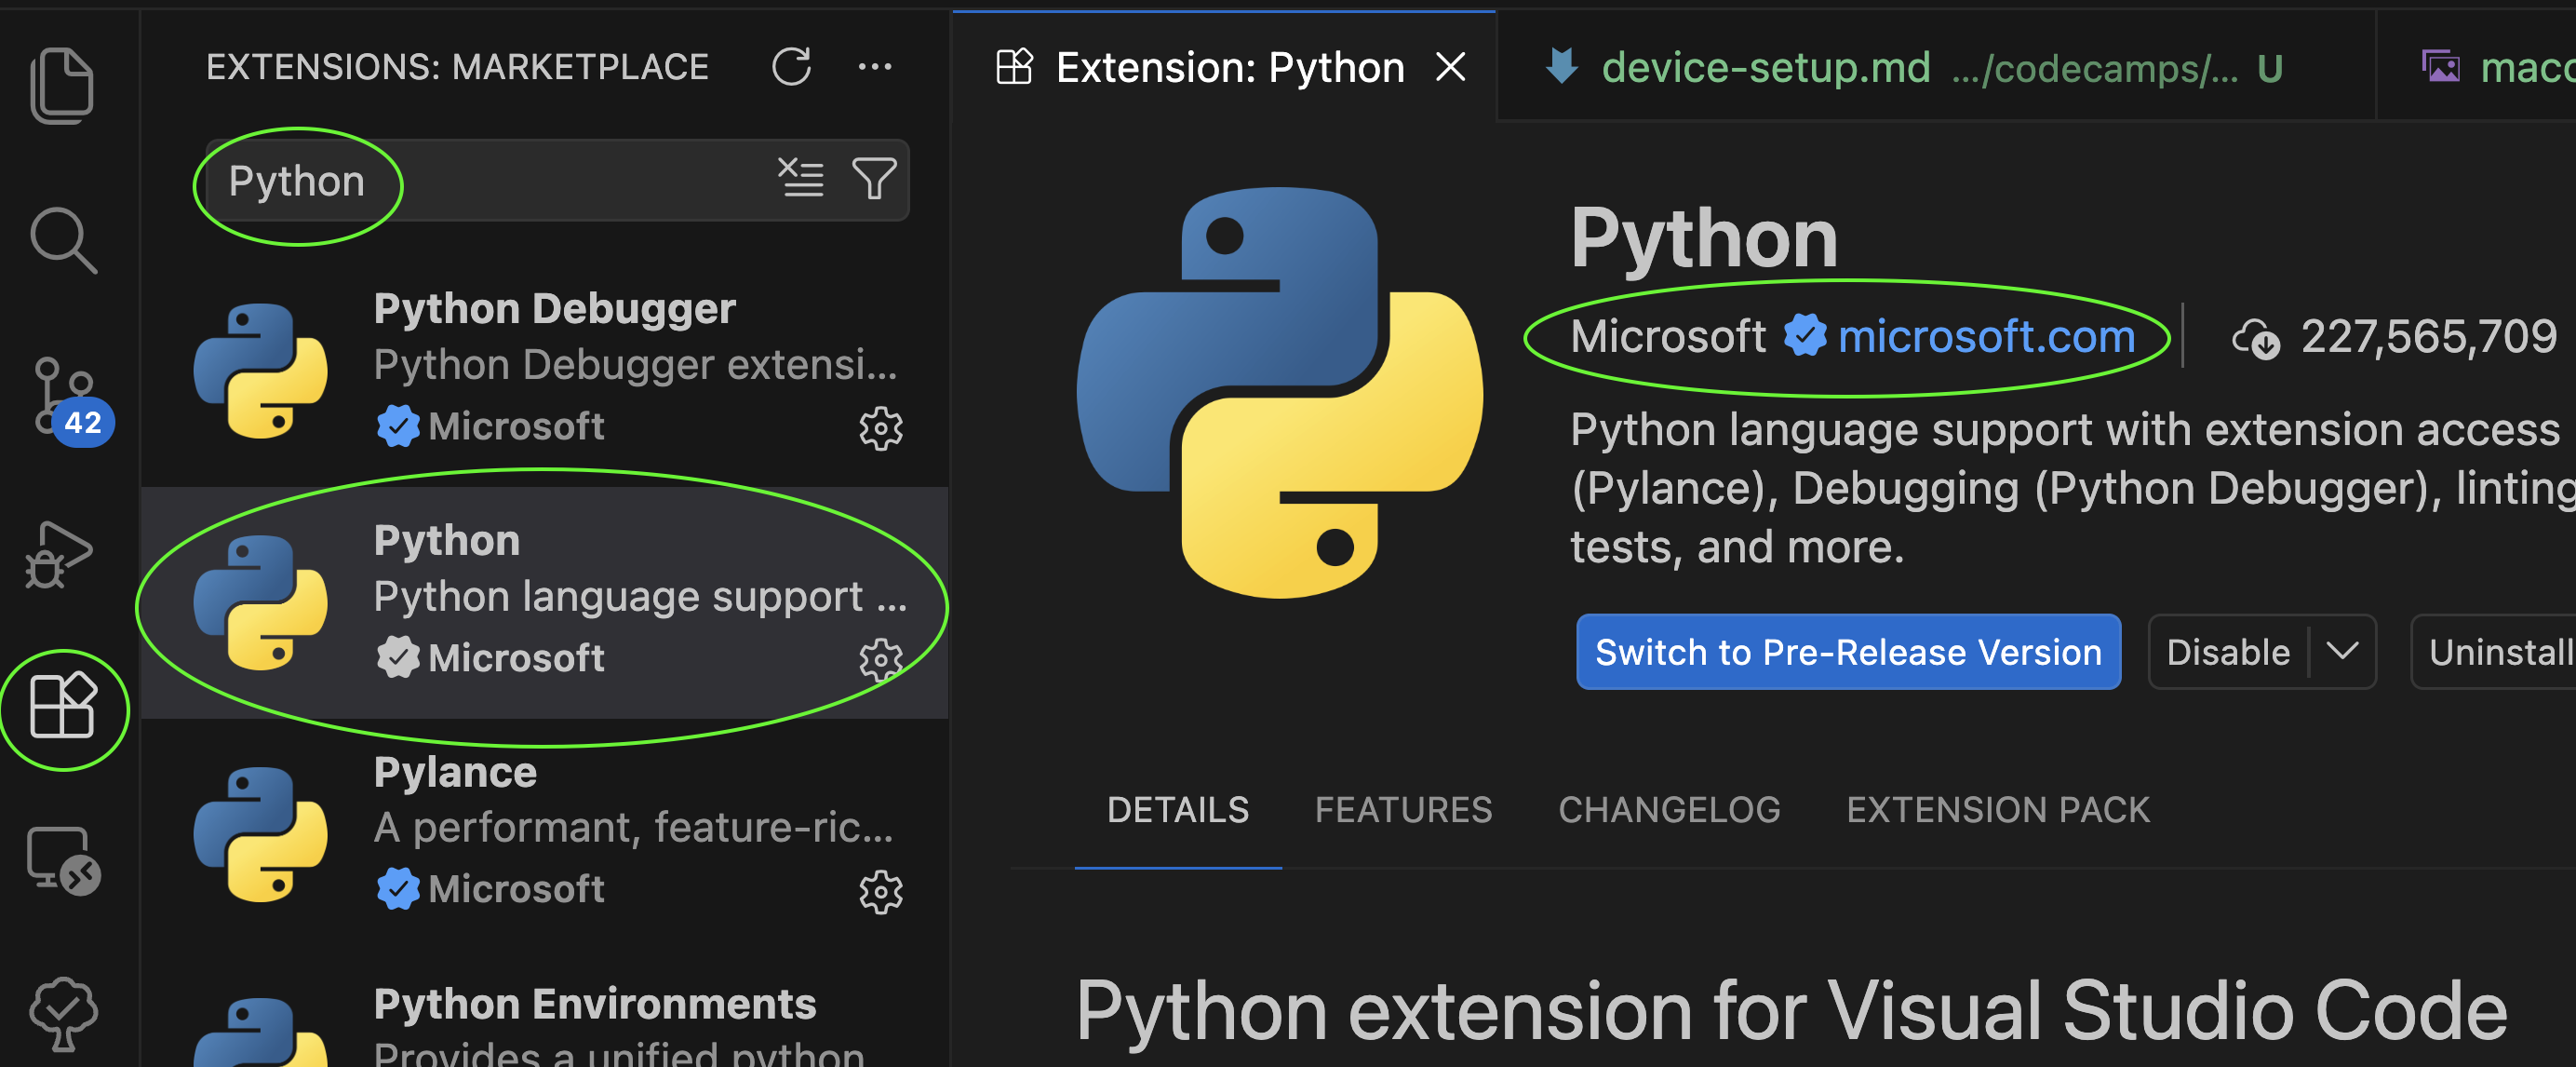Open the Run and Debug view
Screen dimensions: 2576x1067
coord(59,554)
